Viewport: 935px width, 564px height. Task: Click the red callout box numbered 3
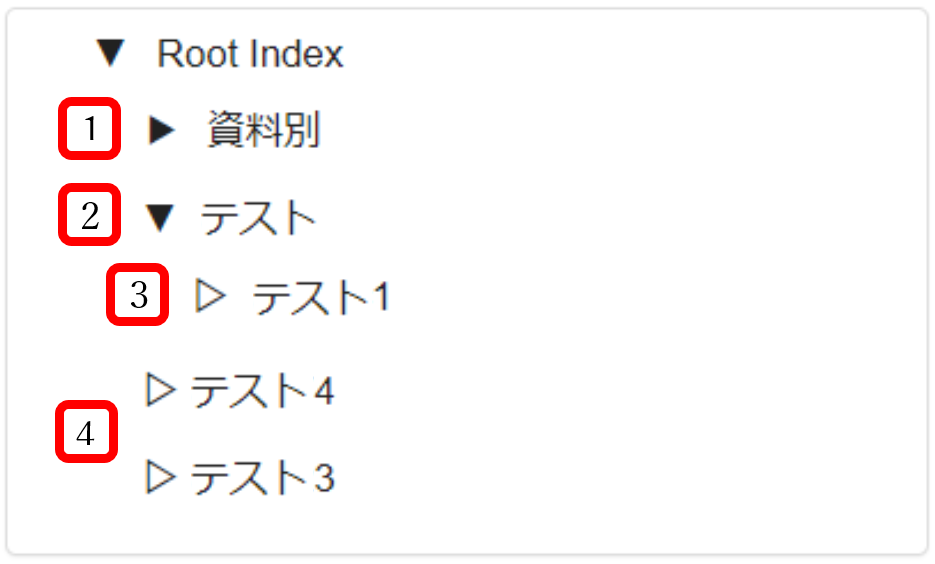138,294
